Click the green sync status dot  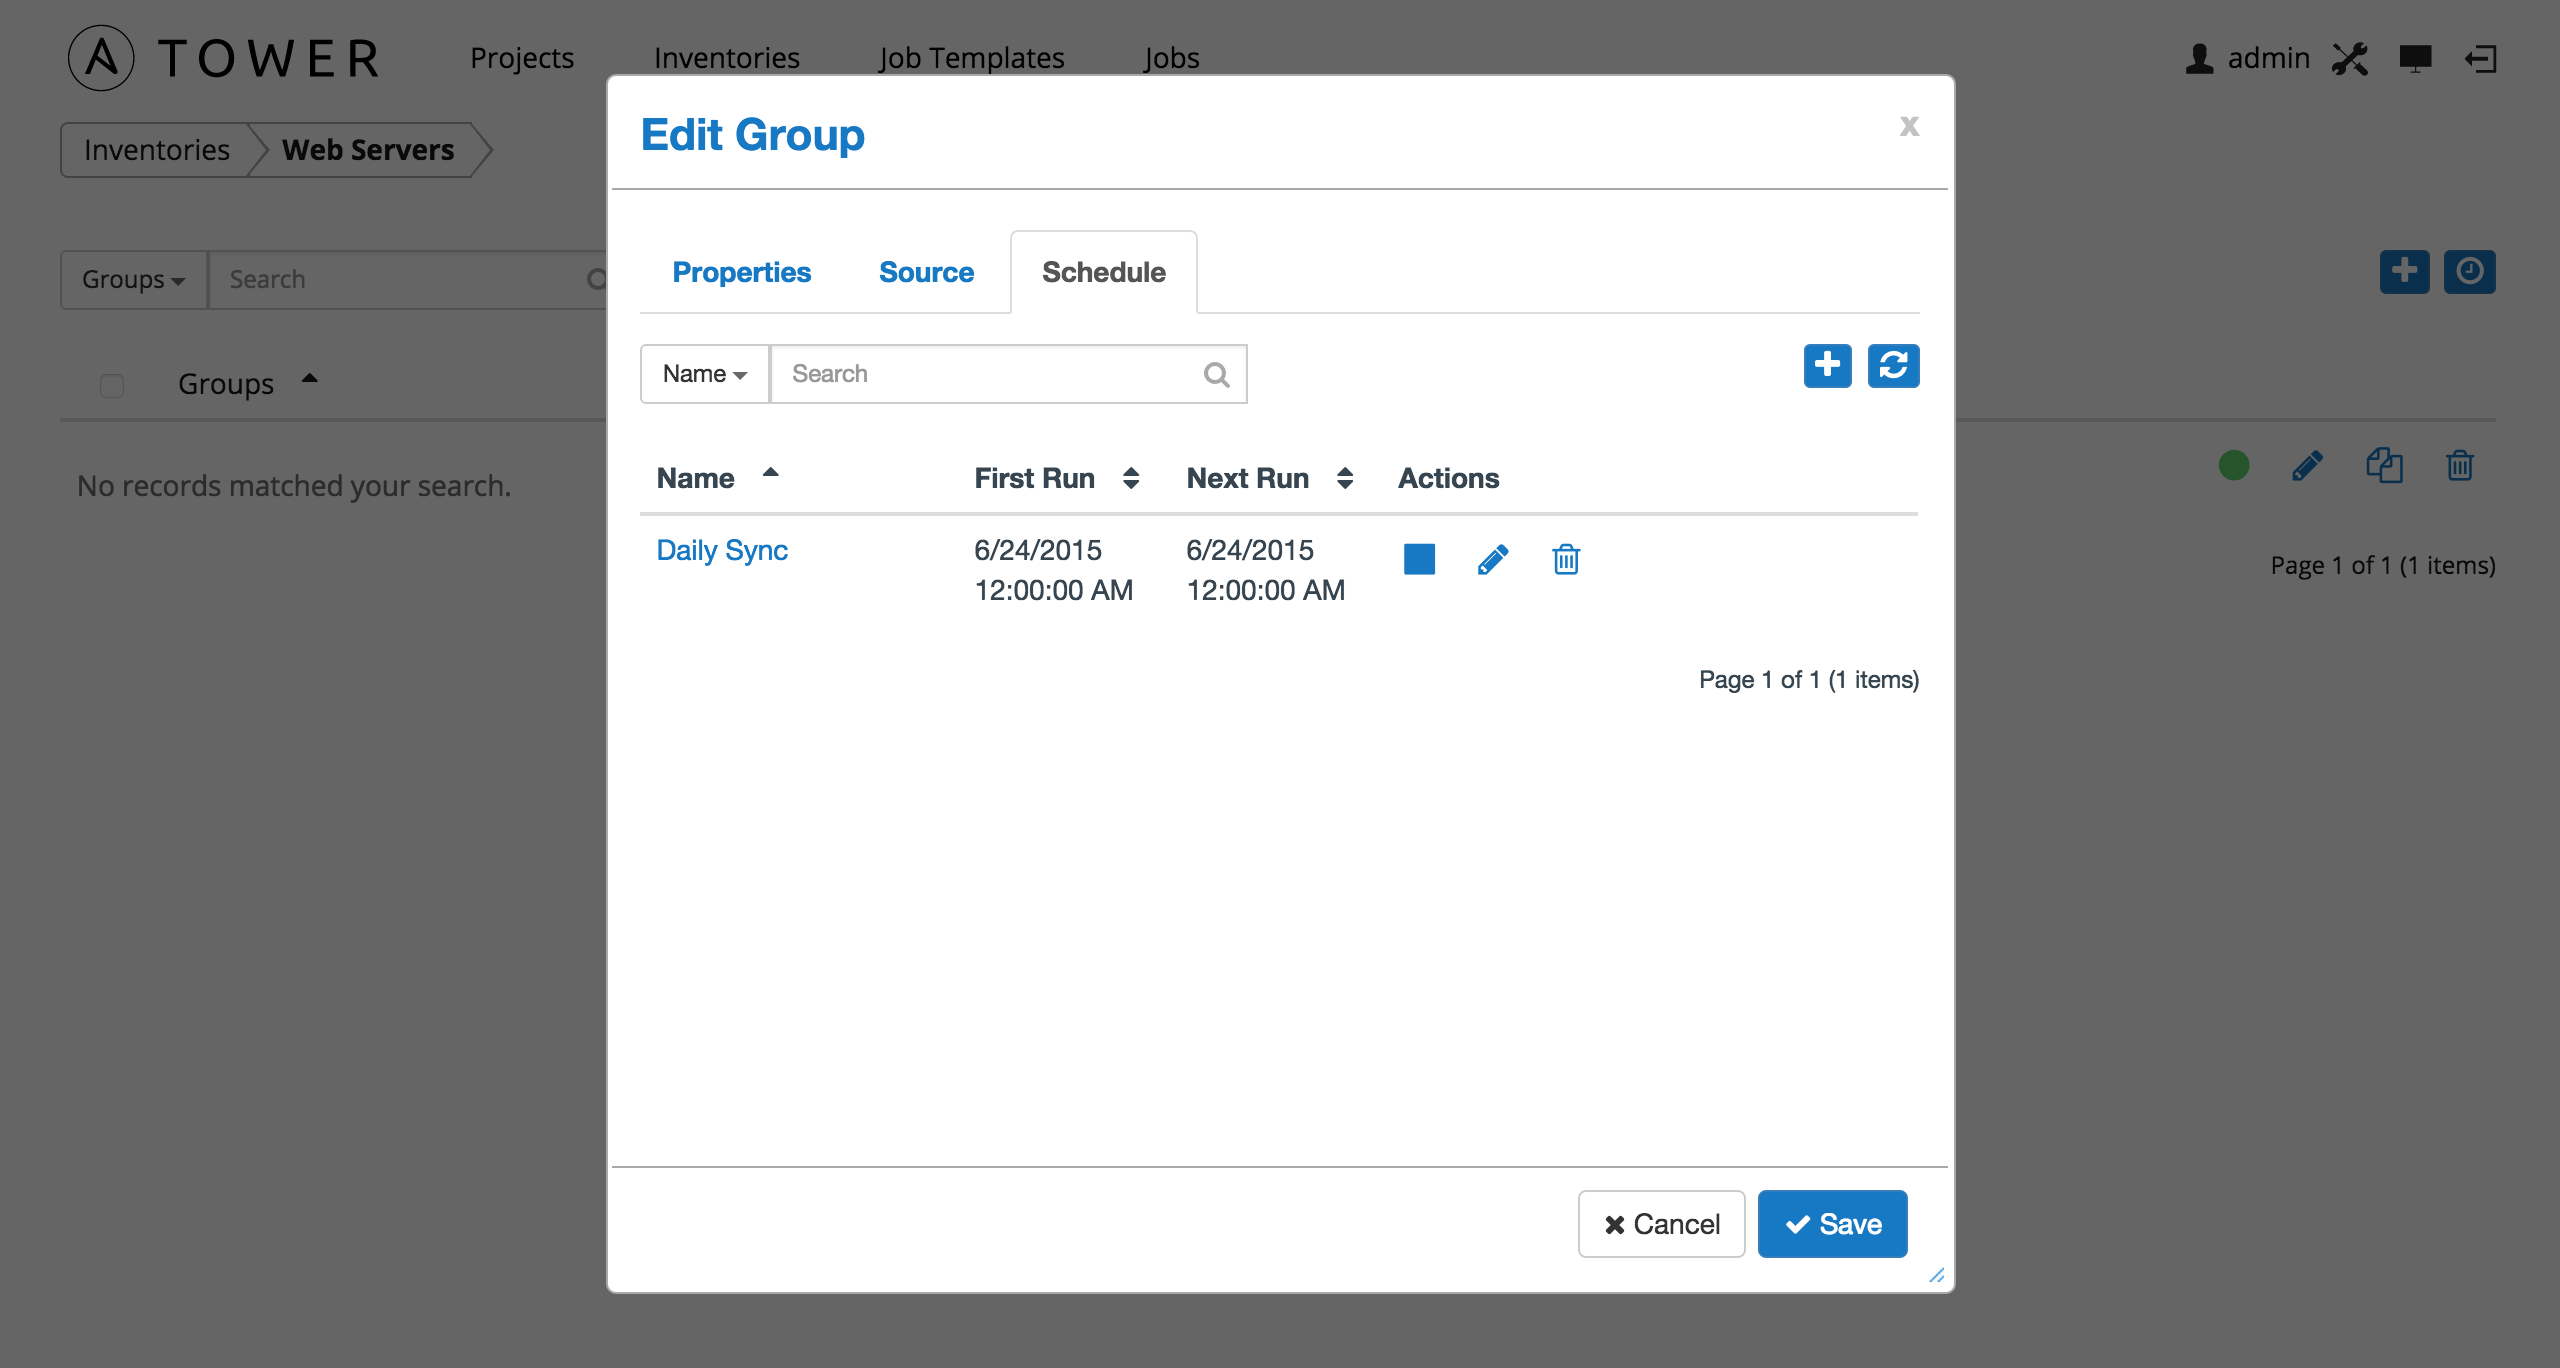tap(2234, 465)
